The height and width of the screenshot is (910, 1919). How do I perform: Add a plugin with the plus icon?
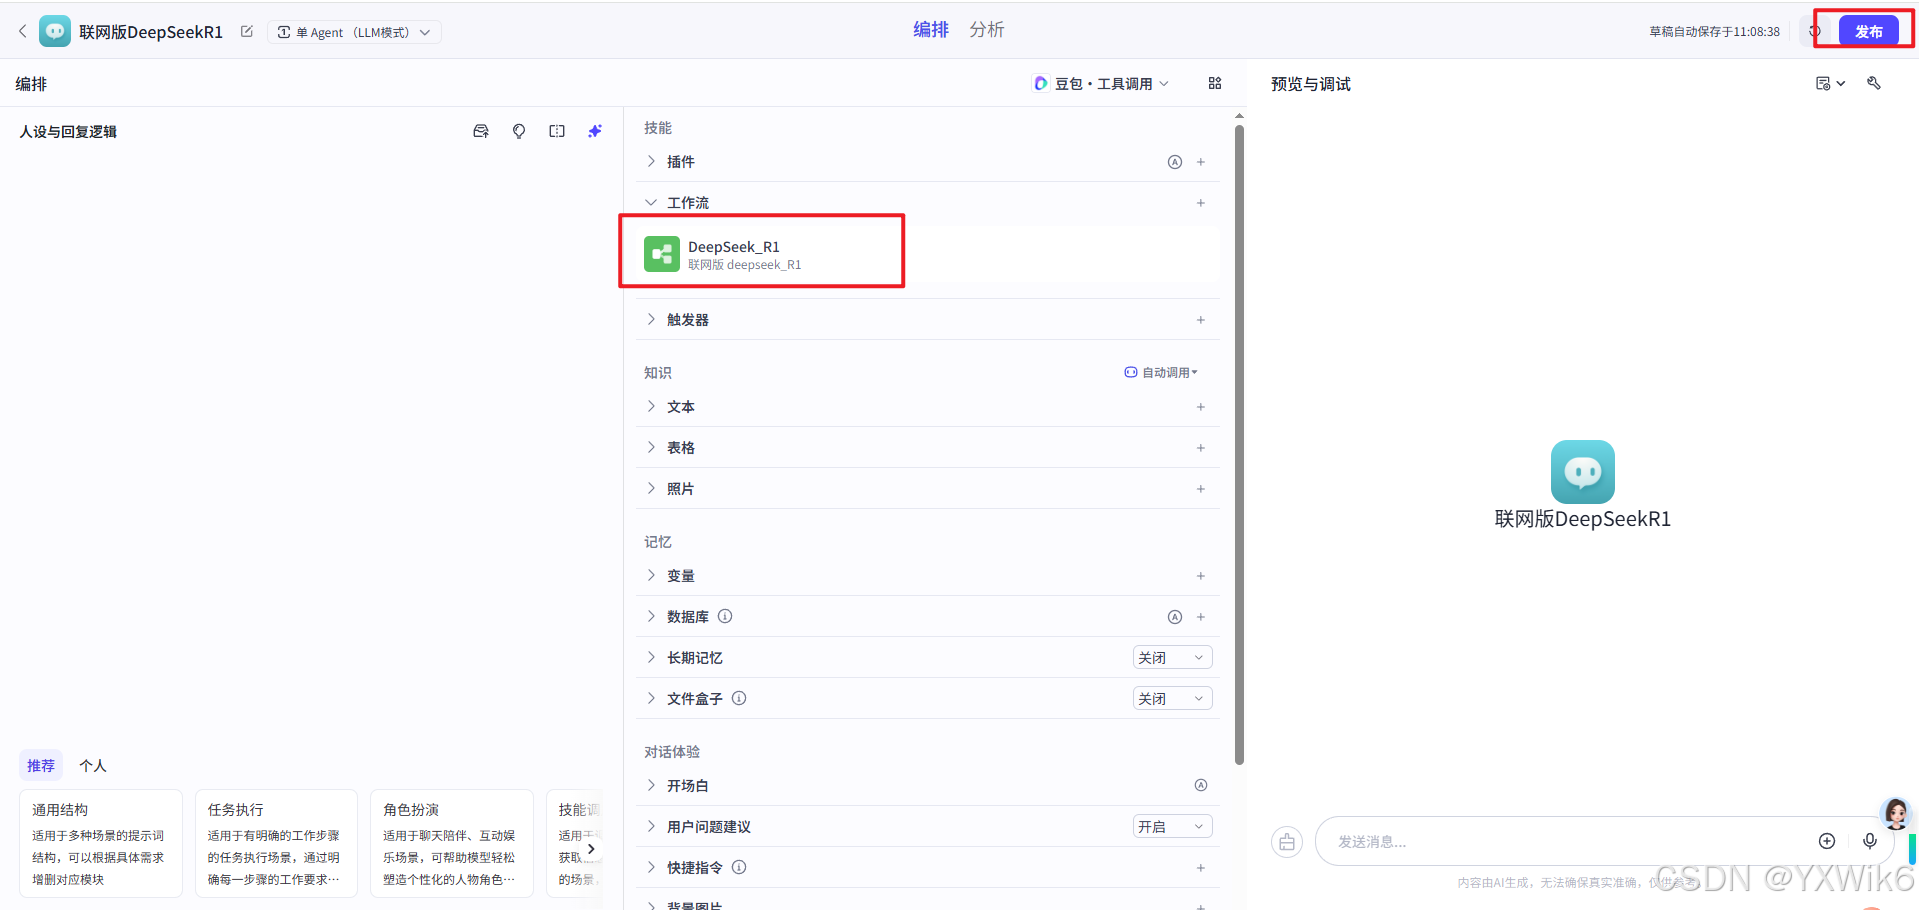tap(1201, 162)
